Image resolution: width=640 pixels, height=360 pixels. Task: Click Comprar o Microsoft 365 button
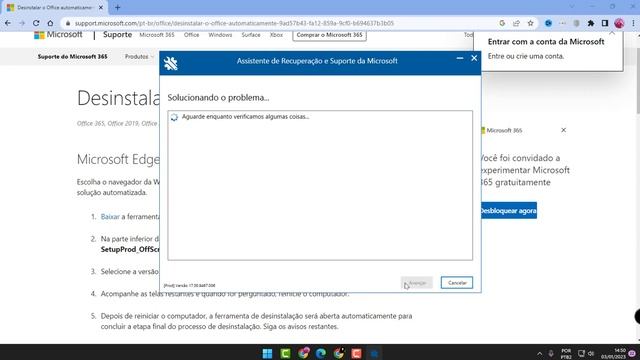click(329, 35)
